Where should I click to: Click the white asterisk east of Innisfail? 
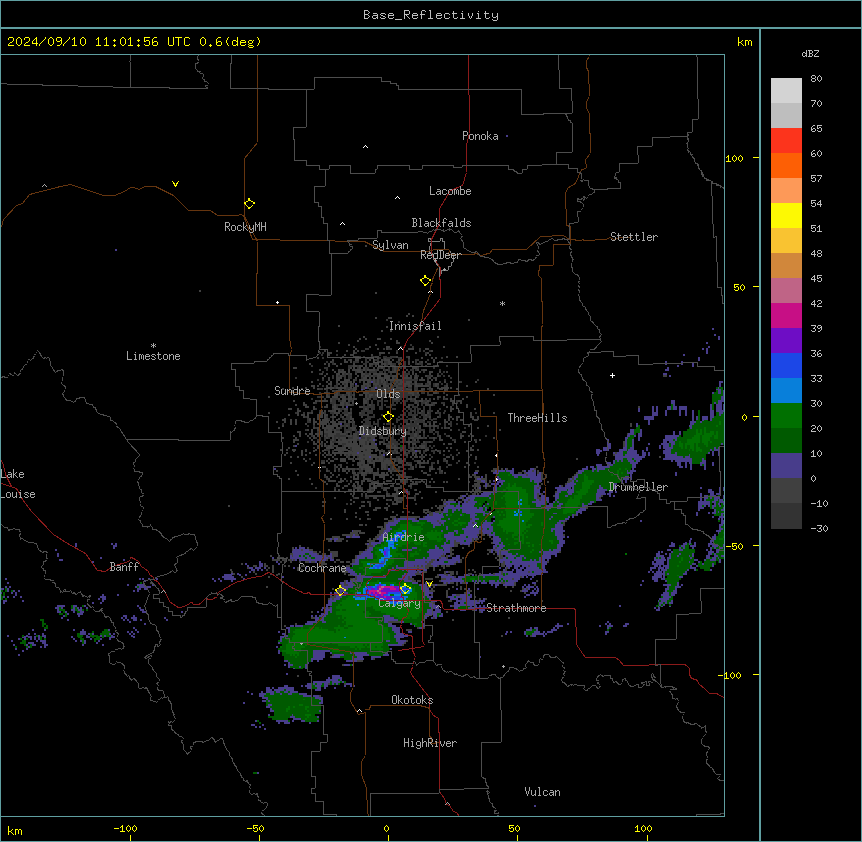pos(502,304)
